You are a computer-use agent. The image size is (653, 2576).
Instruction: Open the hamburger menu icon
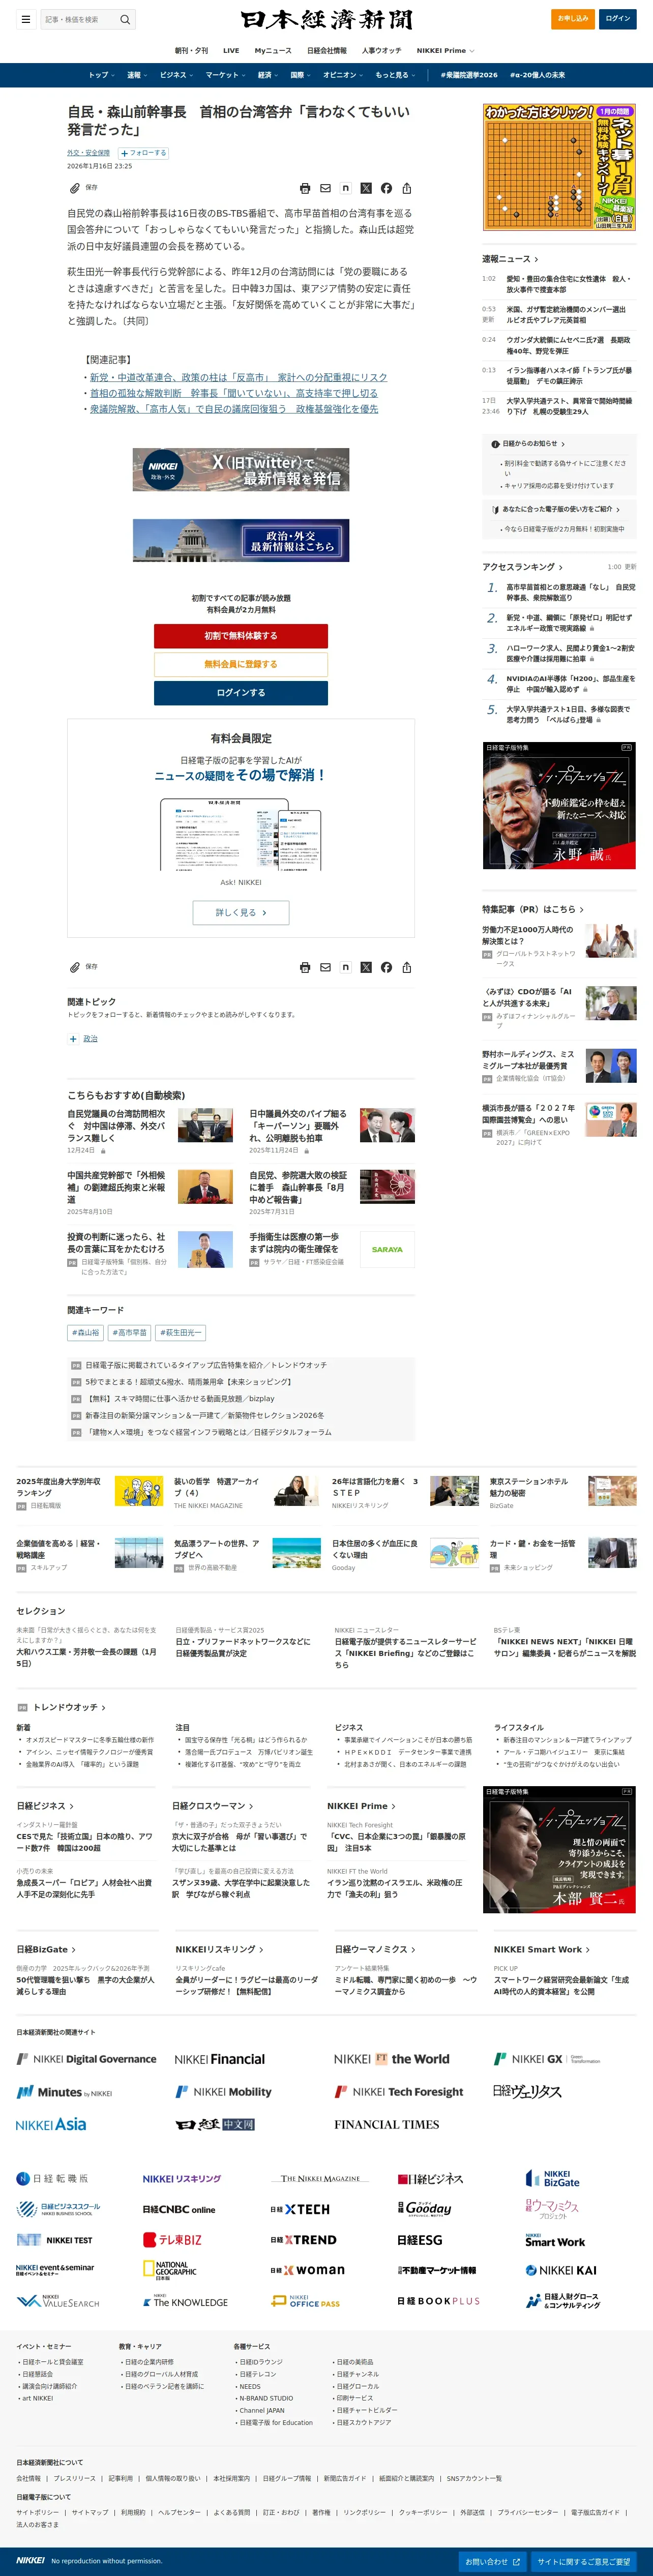(x=25, y=19)
